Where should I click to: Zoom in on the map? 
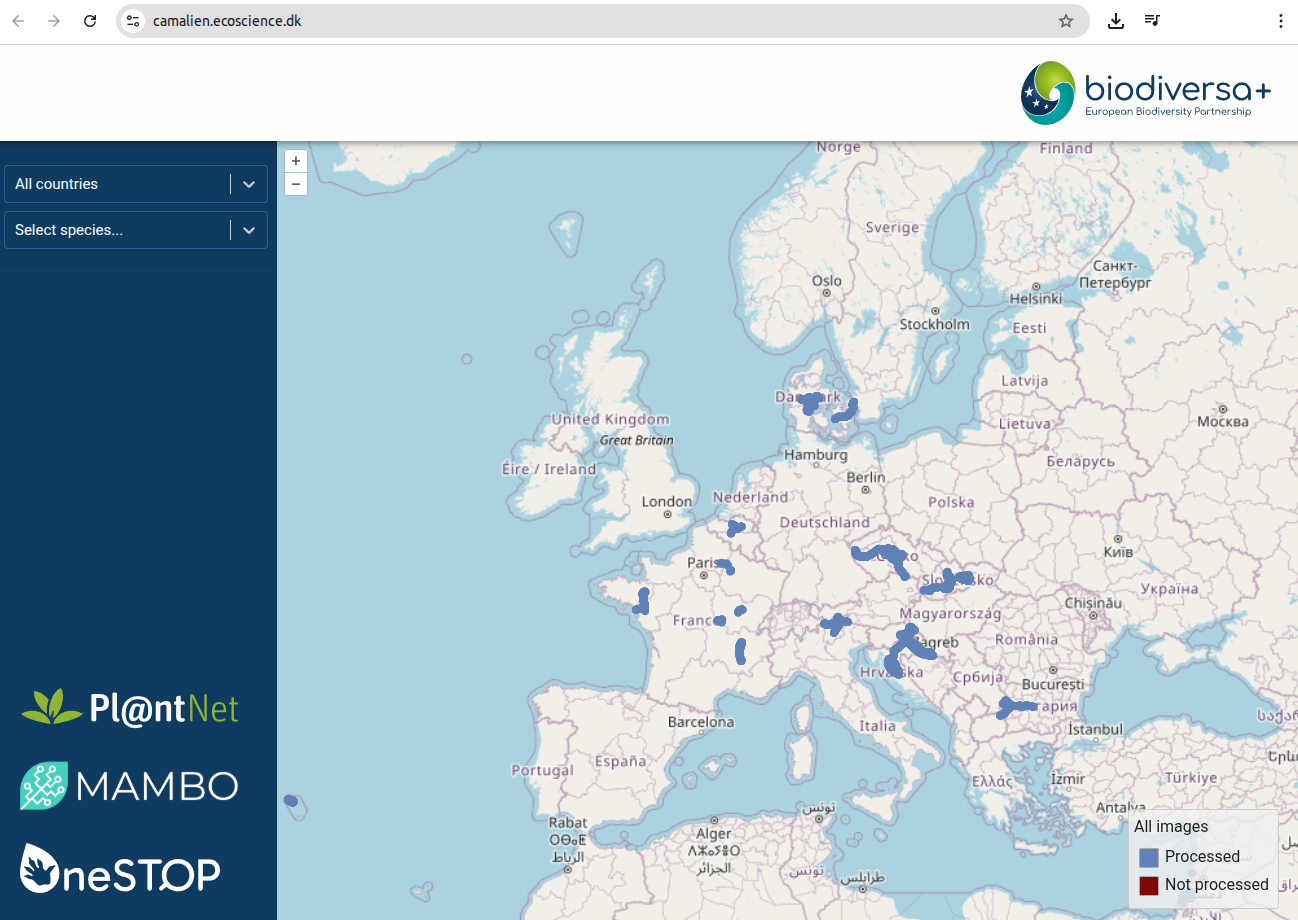(x=295, y=161)
